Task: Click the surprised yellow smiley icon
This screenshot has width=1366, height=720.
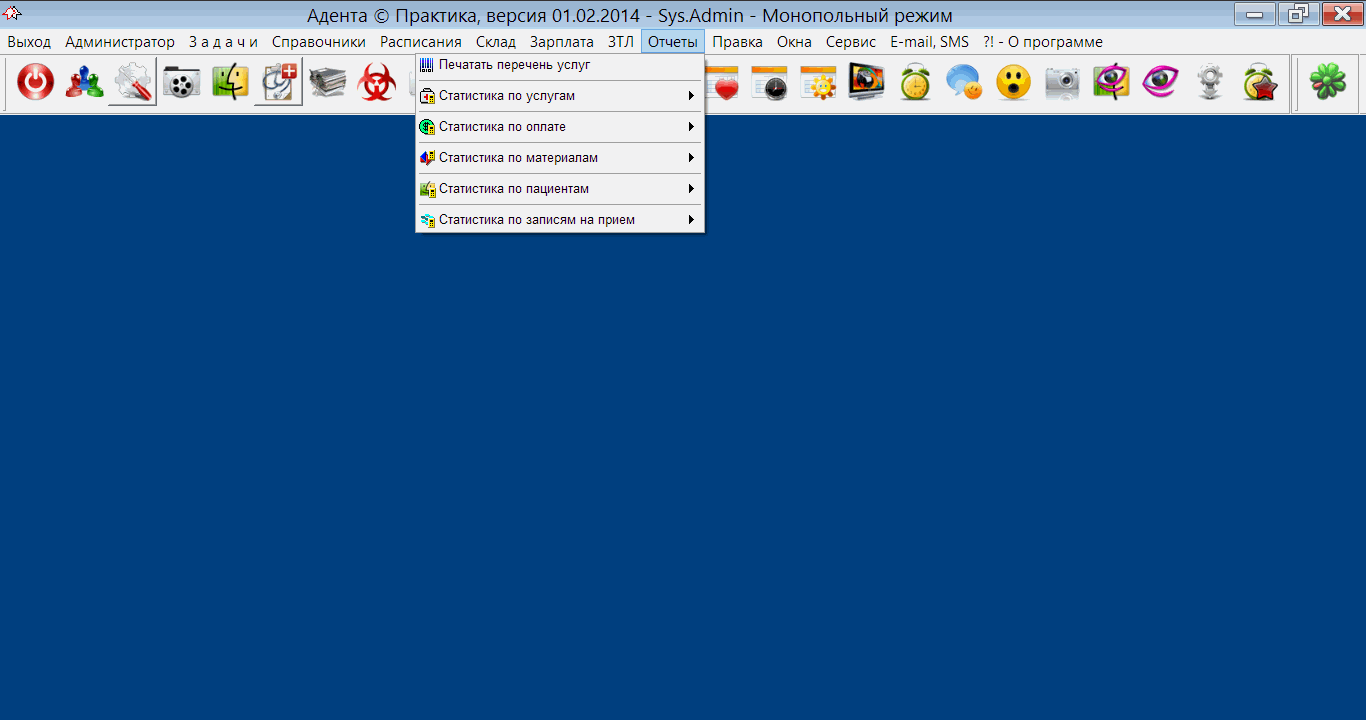Action: click(x=1013, y=83)
